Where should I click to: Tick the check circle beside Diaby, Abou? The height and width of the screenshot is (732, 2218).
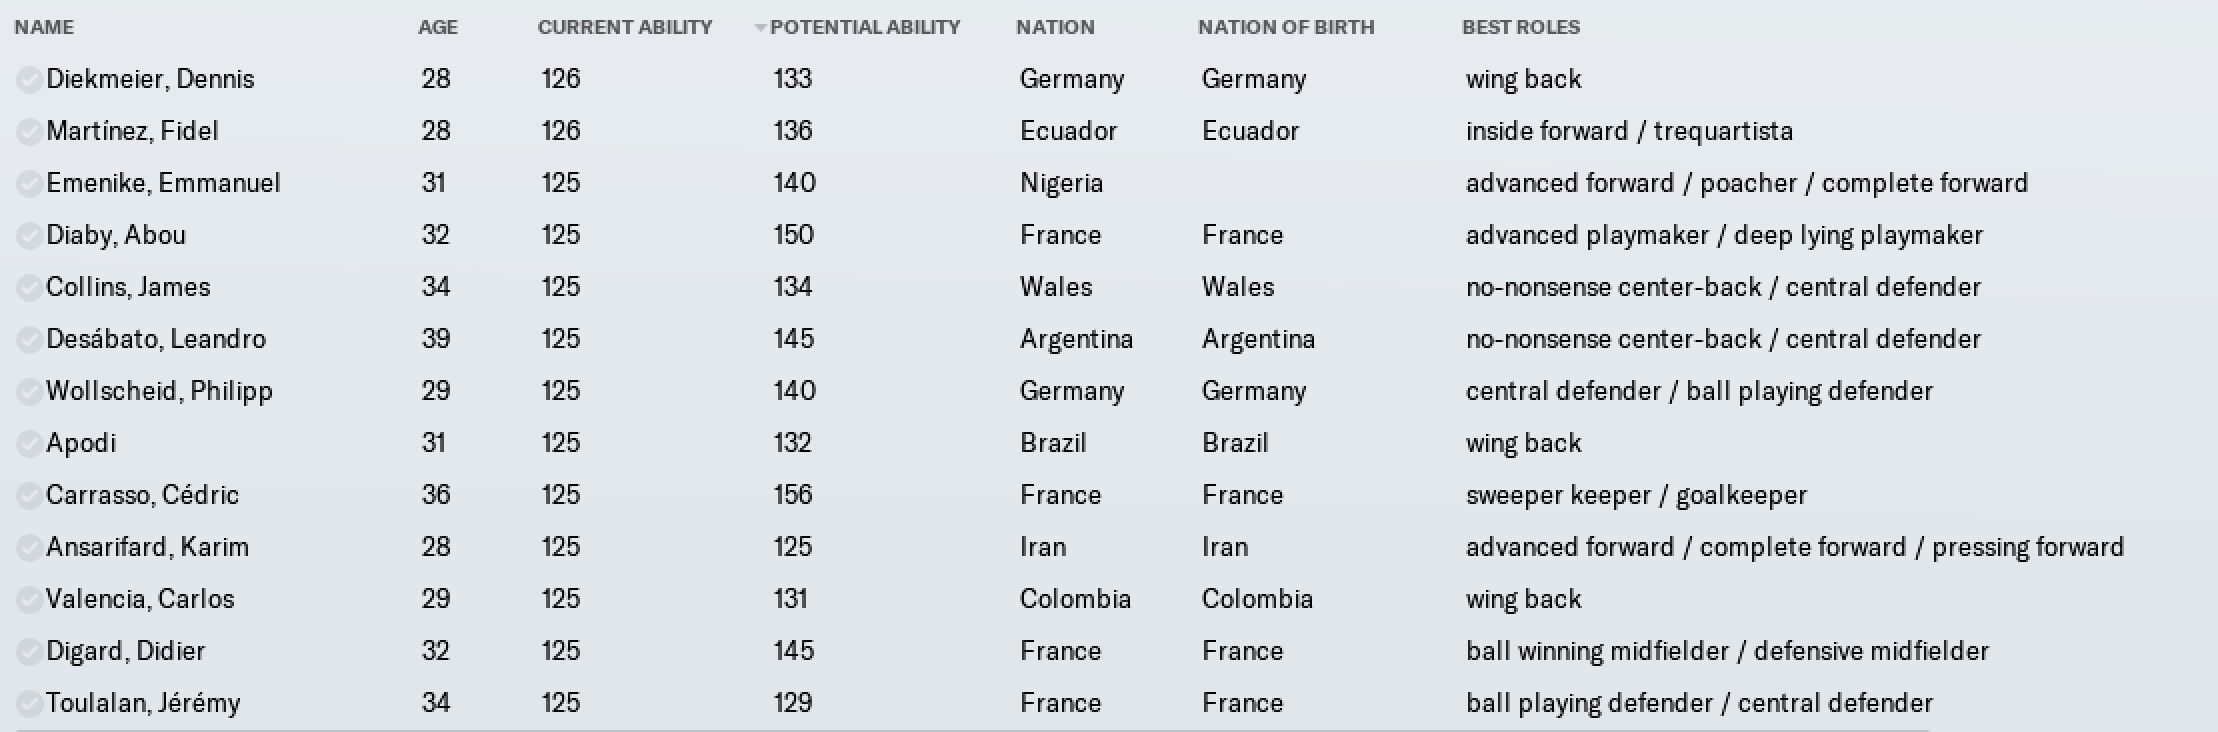pyautogui.click(x=29, y=236)
